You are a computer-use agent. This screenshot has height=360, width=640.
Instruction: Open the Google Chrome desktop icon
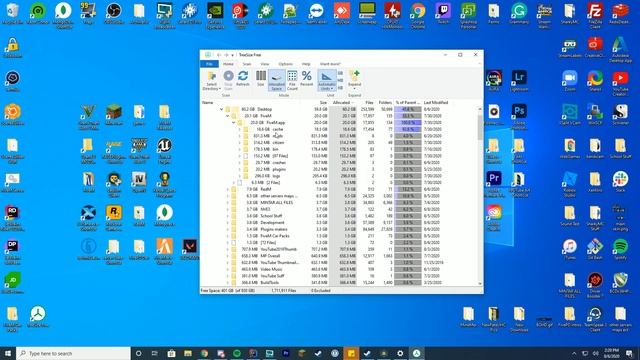(x=418, y=15)
